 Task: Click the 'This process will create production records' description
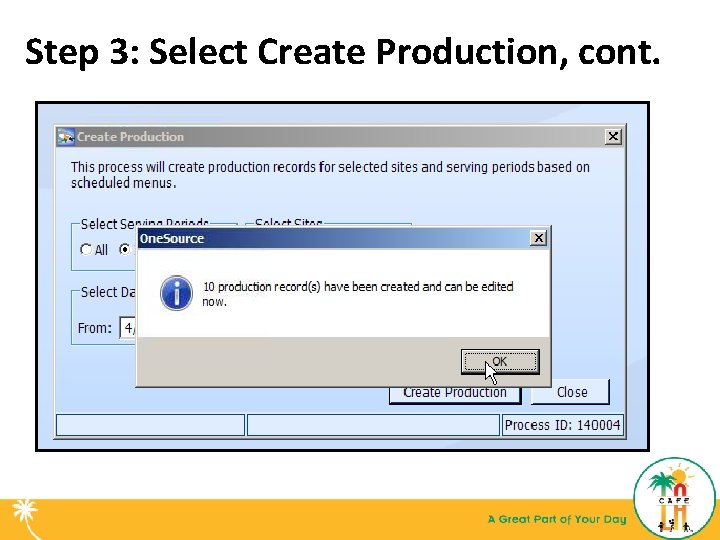(x=330, y=175)
